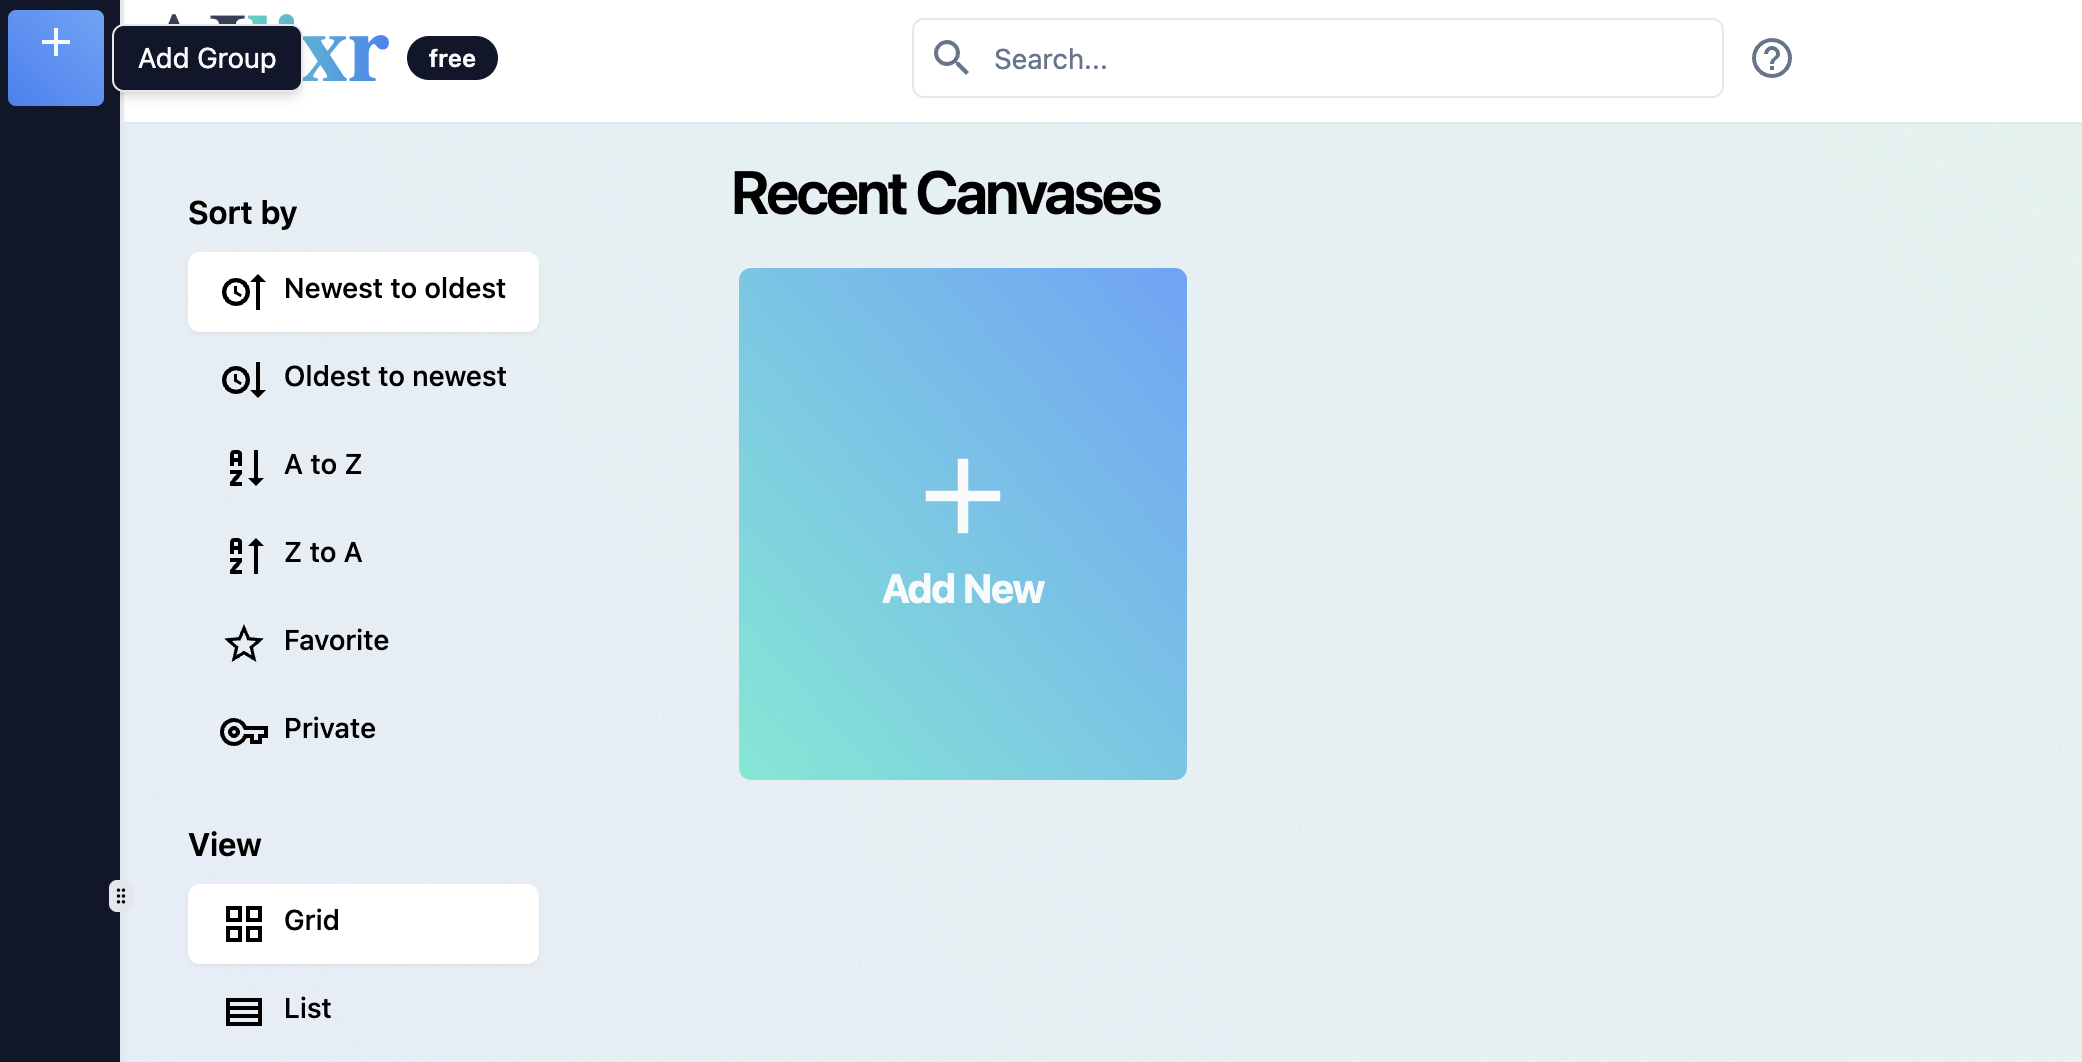This screenshot has width=2082, height=1062.
Task: Sort canvases Oldest to newest
Action: pyautogui.click(x=394, y=377)
